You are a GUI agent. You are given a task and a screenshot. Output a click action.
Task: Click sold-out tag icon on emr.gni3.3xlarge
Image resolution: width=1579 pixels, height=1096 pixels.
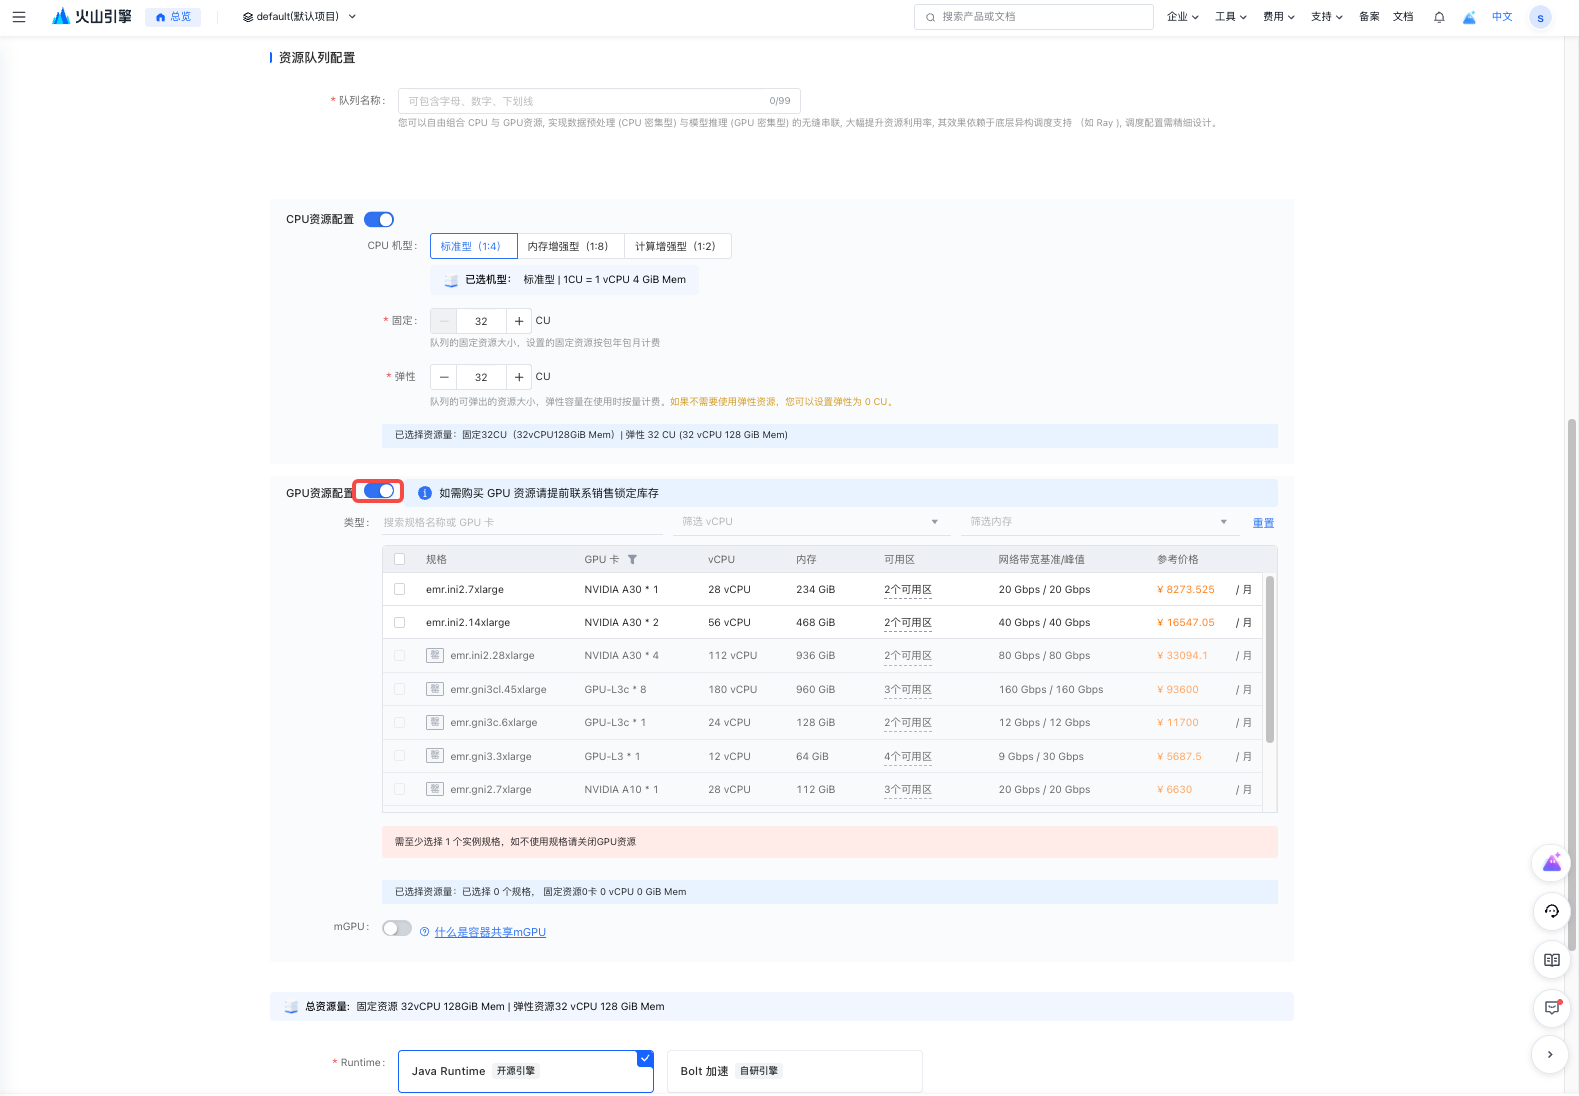point(435,756)
